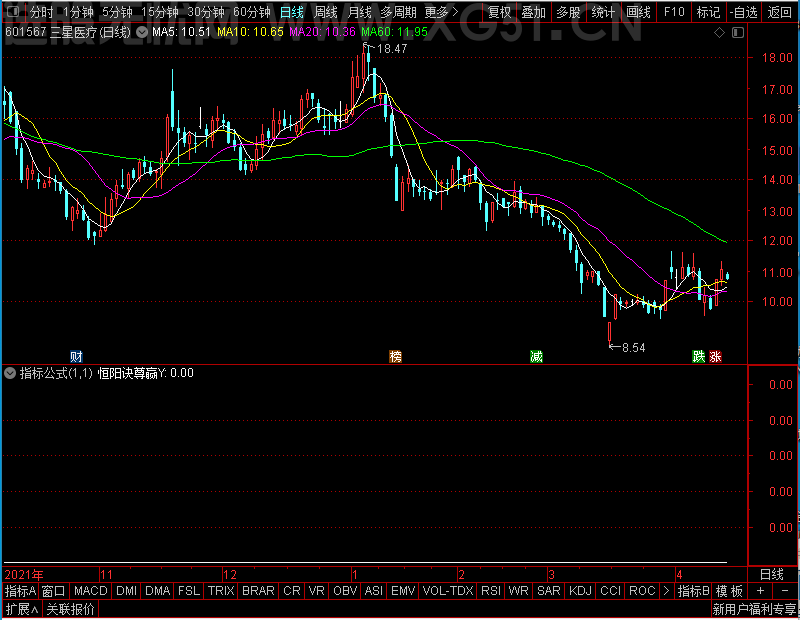Switch indicator to CR
Screen dimensions: 800x620
pyautogui.click(x=292, y=591)
